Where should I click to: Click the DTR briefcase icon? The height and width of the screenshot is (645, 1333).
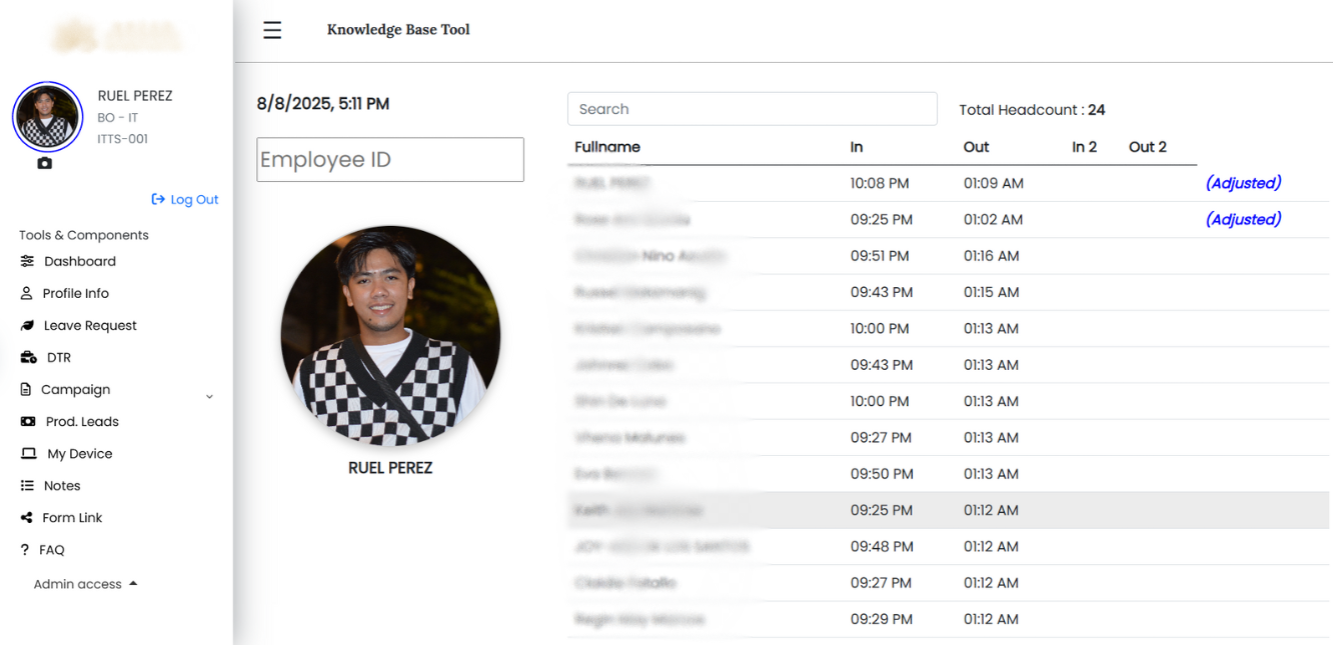pos(28,357)
